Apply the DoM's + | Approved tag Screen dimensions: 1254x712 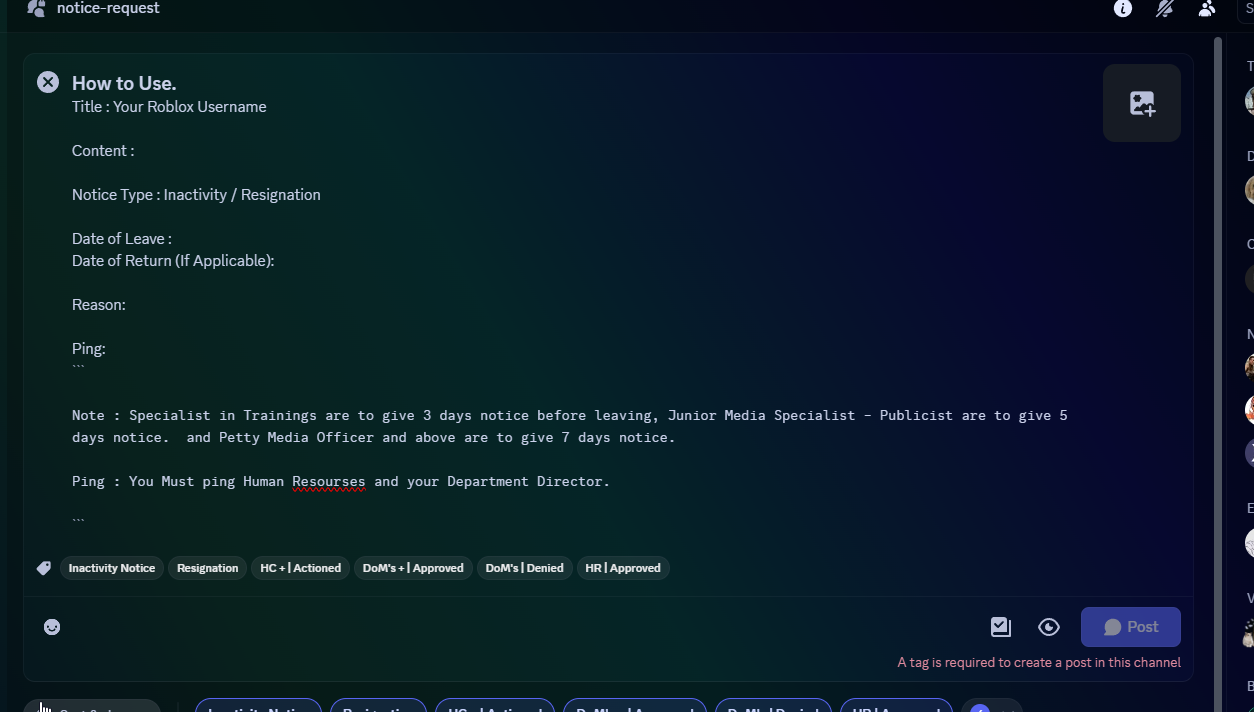[413, 568]
